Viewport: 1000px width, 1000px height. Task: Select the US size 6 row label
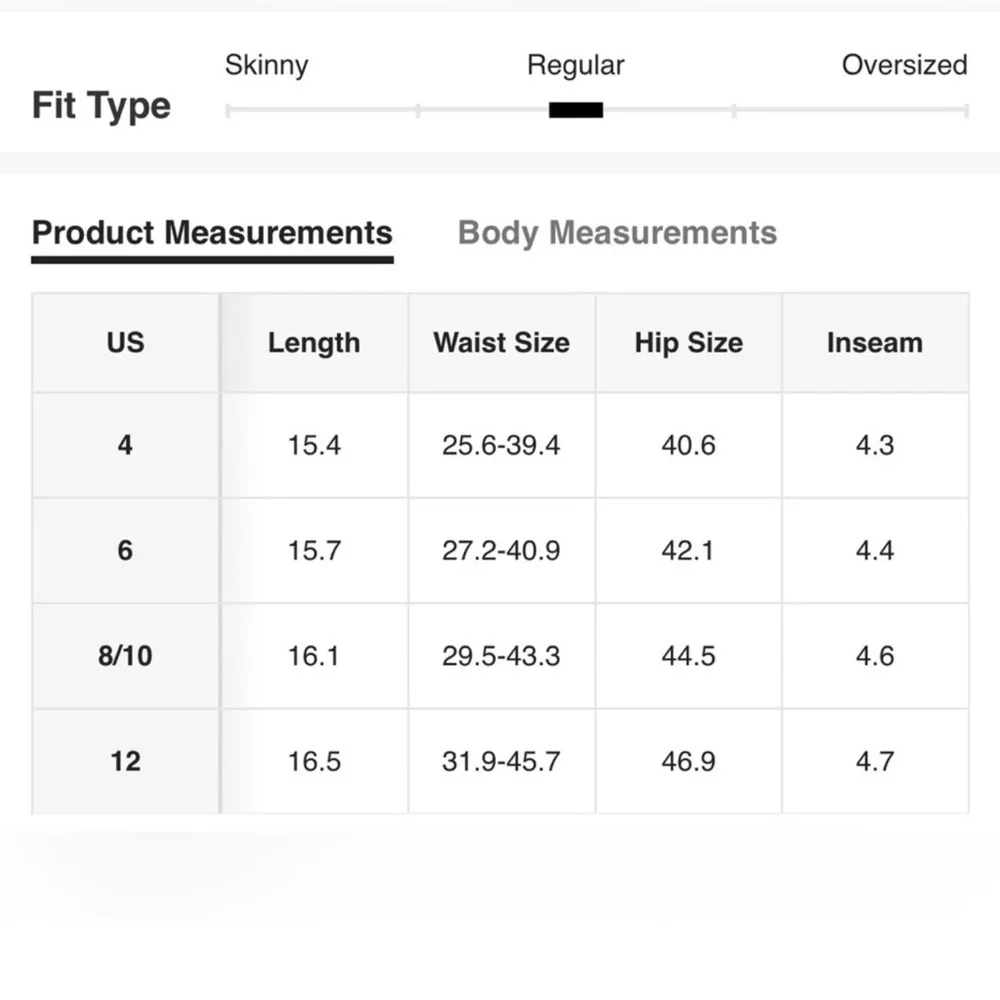click(x=126, y=550)
